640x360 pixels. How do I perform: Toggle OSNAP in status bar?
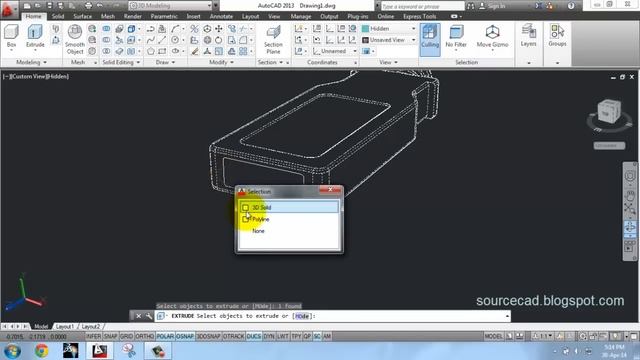[x=185, y=336]
